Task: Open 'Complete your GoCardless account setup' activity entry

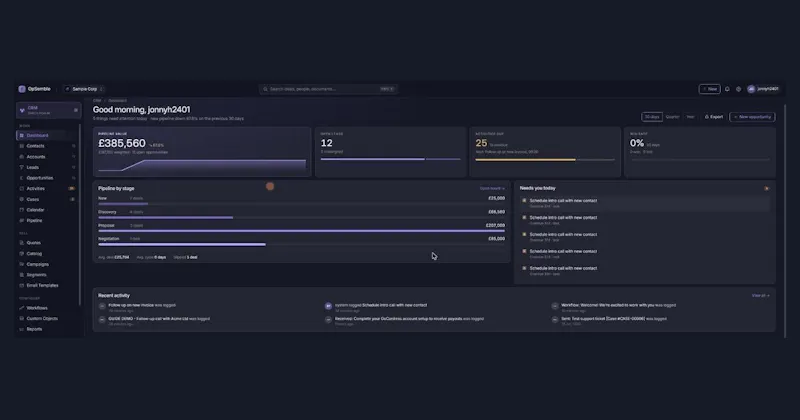Action: (x=405, y=321)
